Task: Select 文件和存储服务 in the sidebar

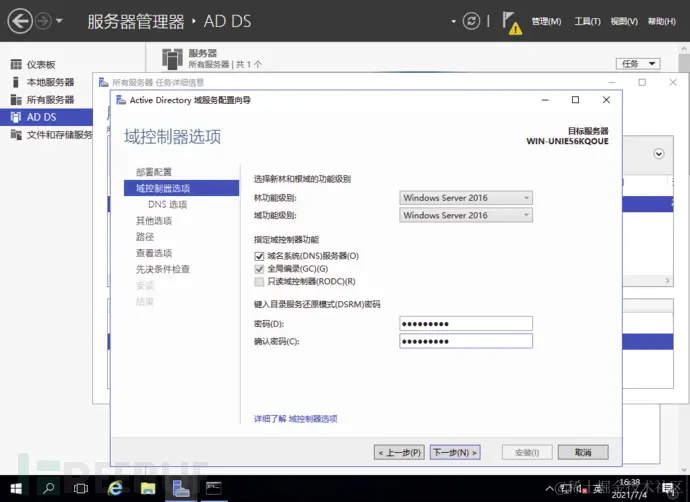Action: [x=59, y=135]
